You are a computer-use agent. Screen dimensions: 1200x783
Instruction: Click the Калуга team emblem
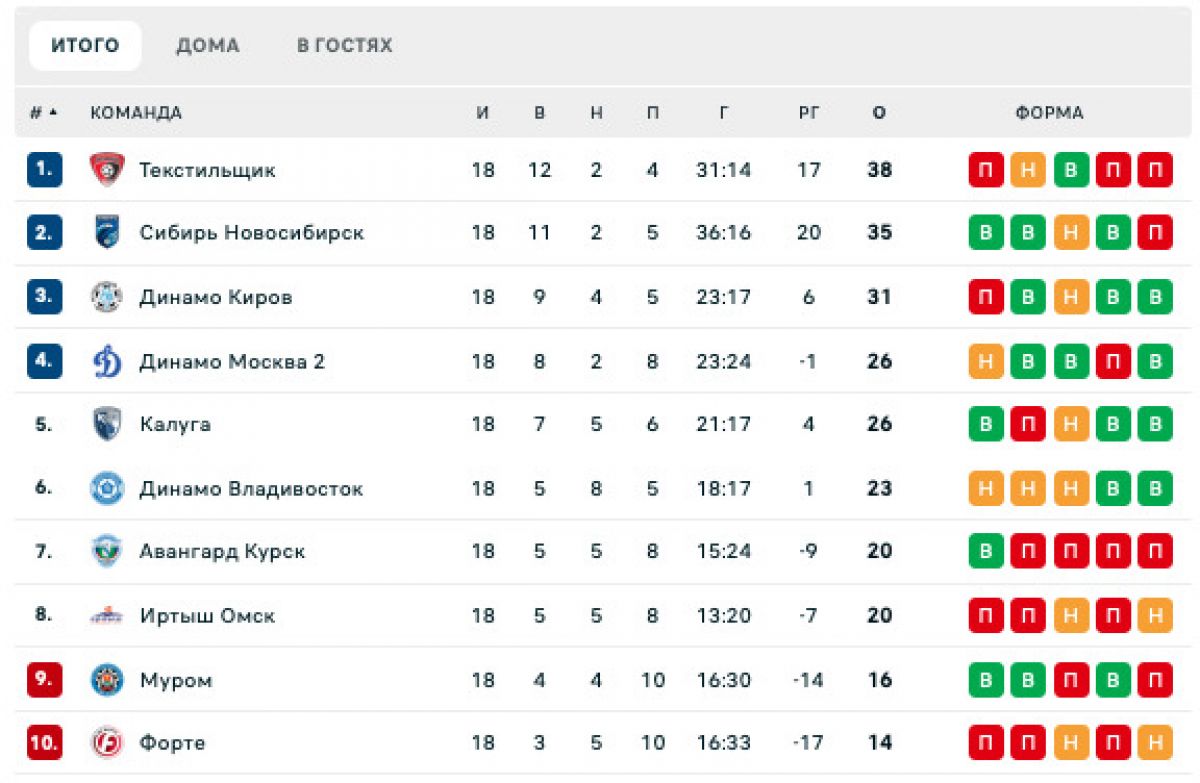click(x=107, y=424)
